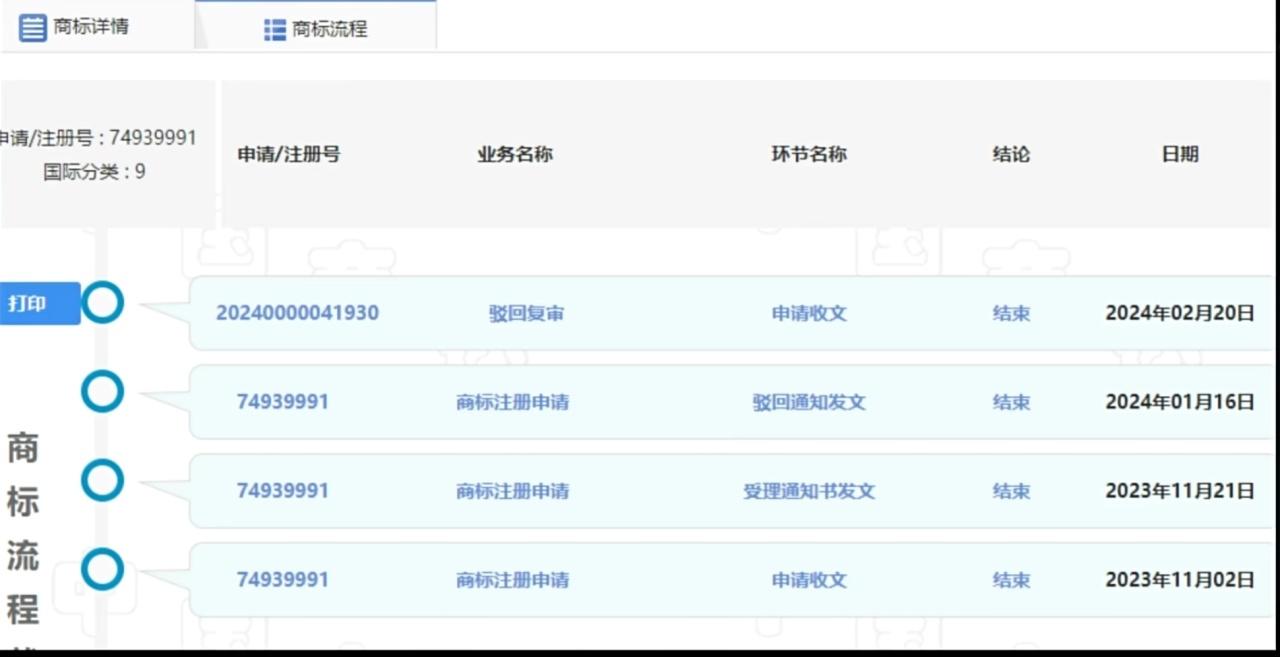Select the timeline circle for 2024年01月16日 row
This screenshot has height=657, width=1280.
102,392
